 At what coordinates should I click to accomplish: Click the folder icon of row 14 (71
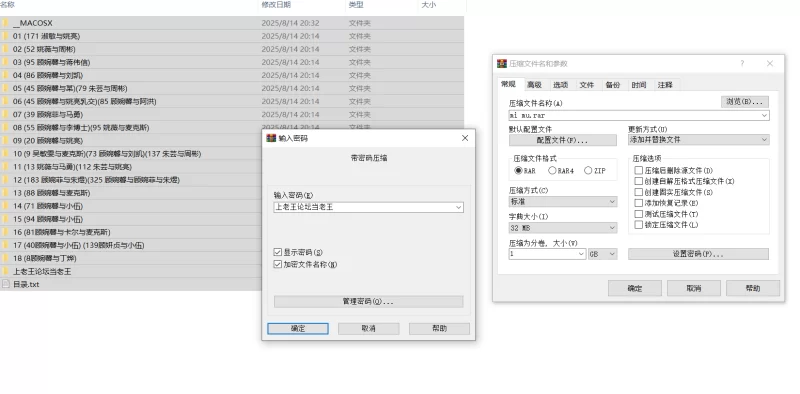[5, 206]
